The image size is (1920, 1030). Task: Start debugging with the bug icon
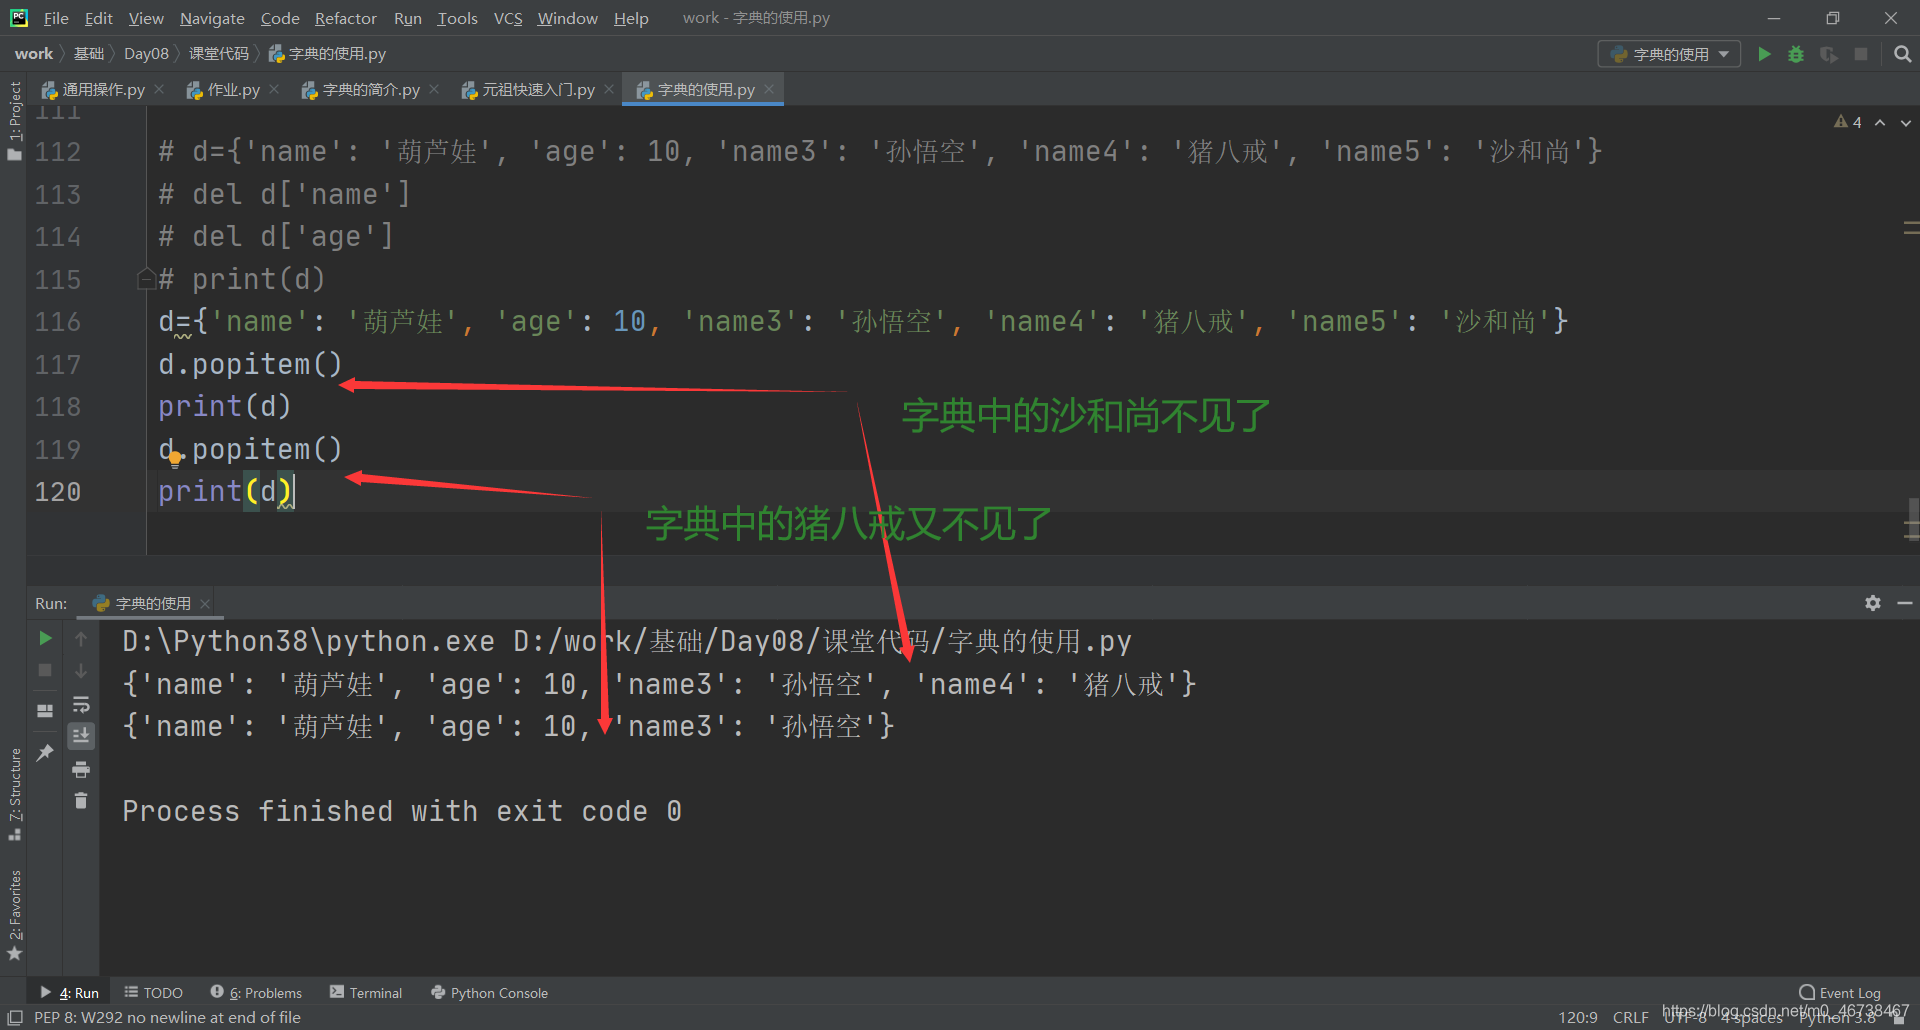[1796, 54]
